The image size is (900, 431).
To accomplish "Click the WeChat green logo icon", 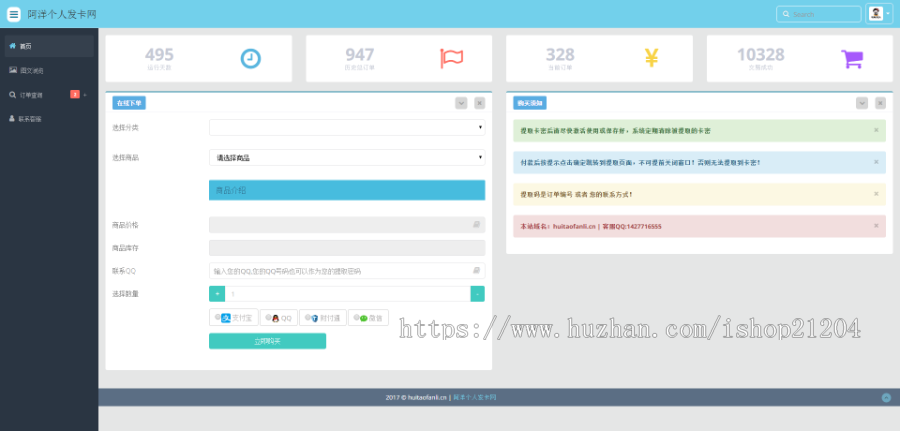I will pos(363,318).
